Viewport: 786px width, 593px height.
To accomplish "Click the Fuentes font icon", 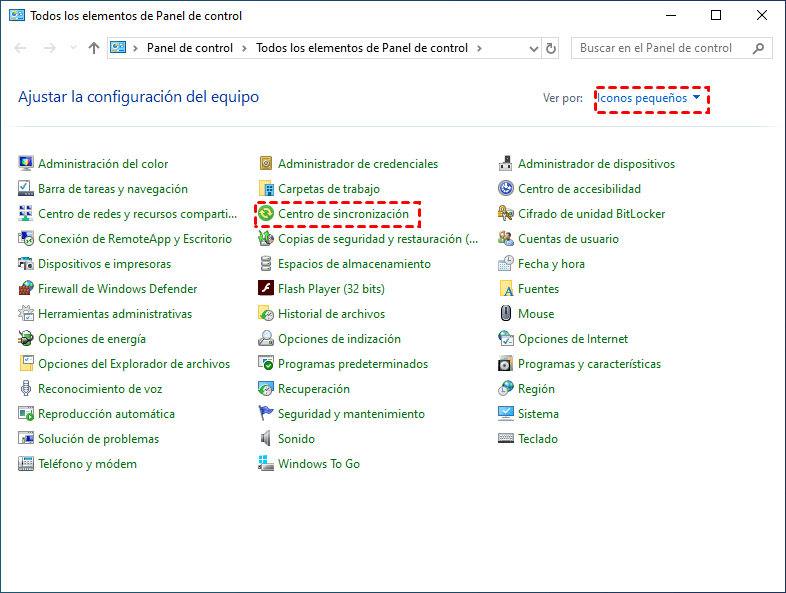I will (x=506, y=289).
